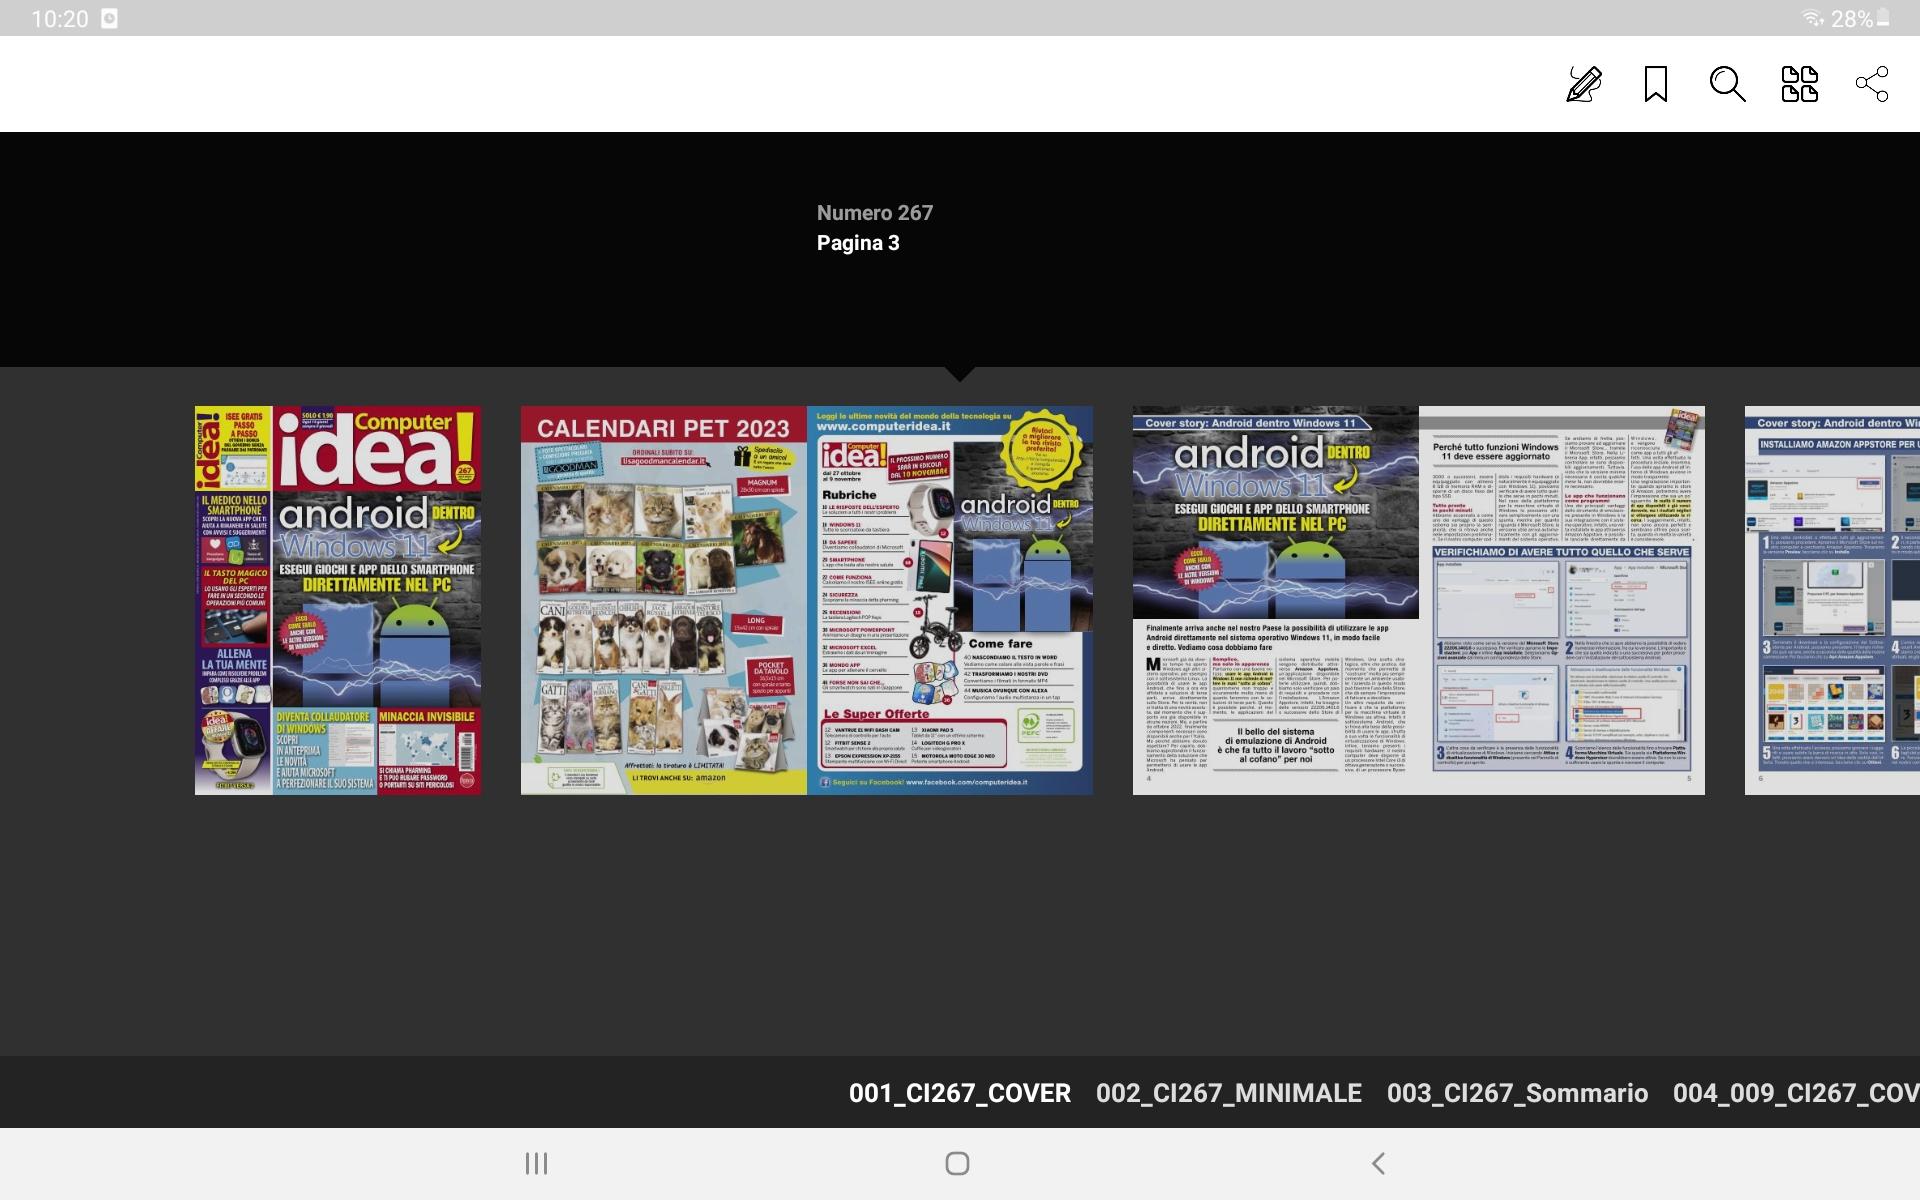Select the 003_CI267_Sommario section label

tap(1517, 1093)
